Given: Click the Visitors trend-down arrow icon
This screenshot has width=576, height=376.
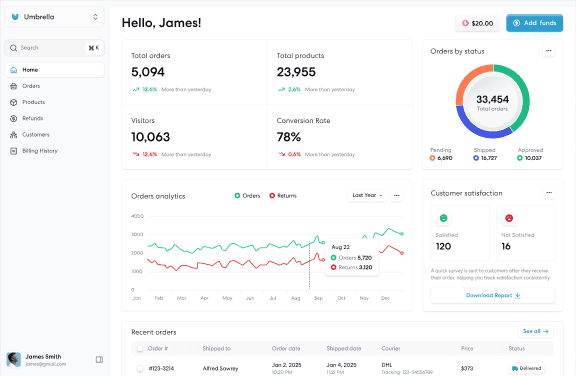Looking at the screenshot, I should (136, 154).
